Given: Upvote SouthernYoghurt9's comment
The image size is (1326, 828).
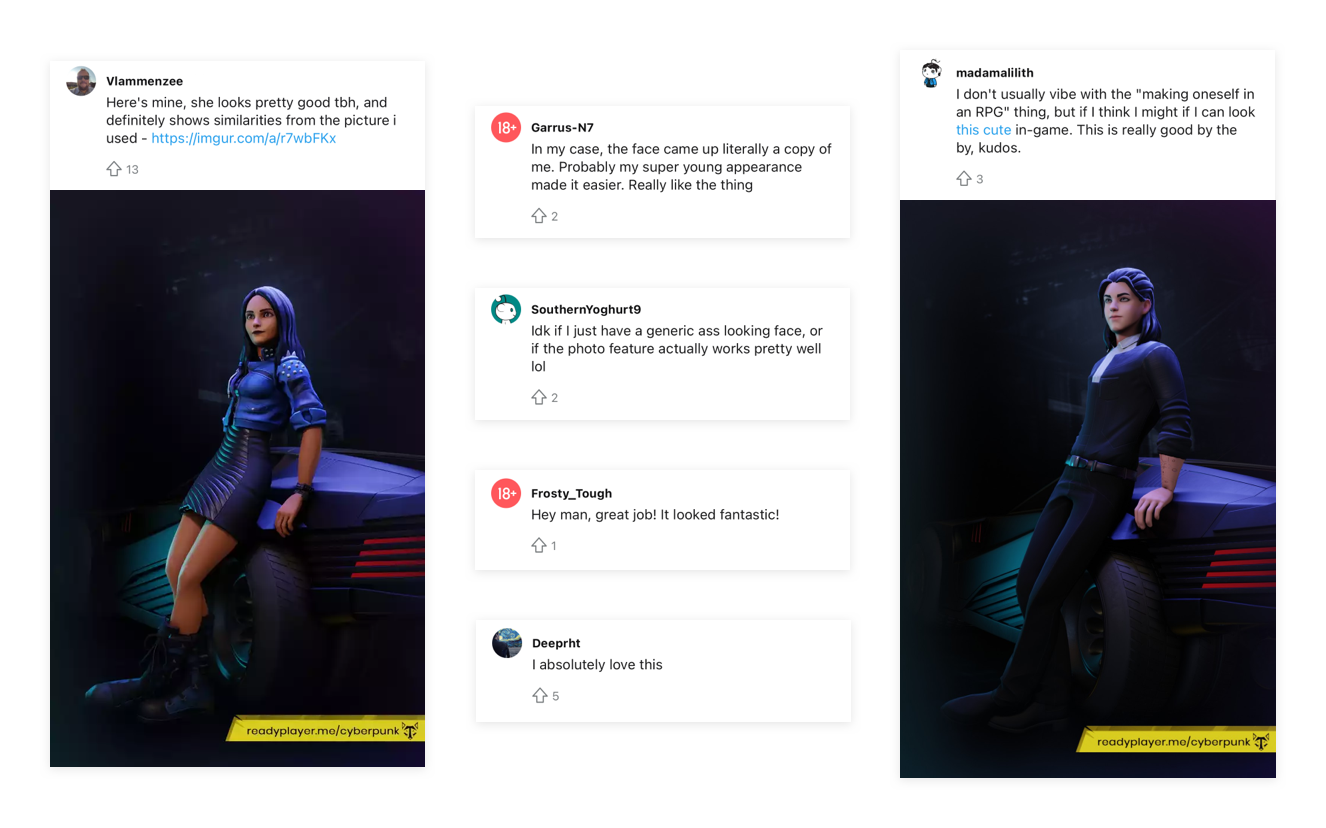Looking at the screenshot, I should click(539, 397).
